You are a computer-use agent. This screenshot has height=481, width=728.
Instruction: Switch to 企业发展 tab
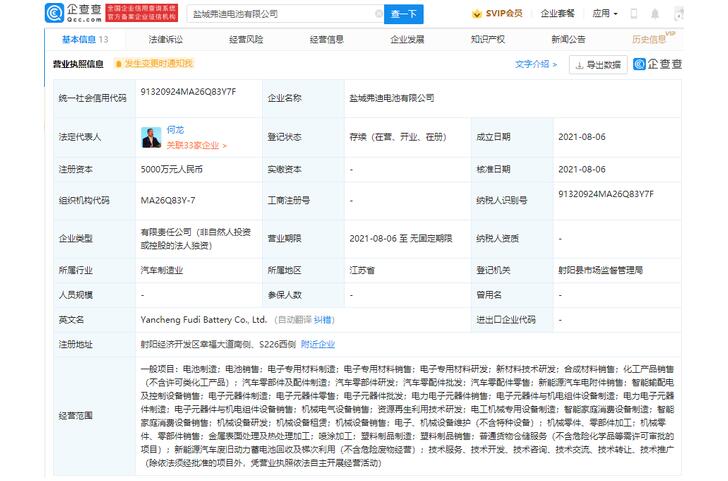click(407, 39)
